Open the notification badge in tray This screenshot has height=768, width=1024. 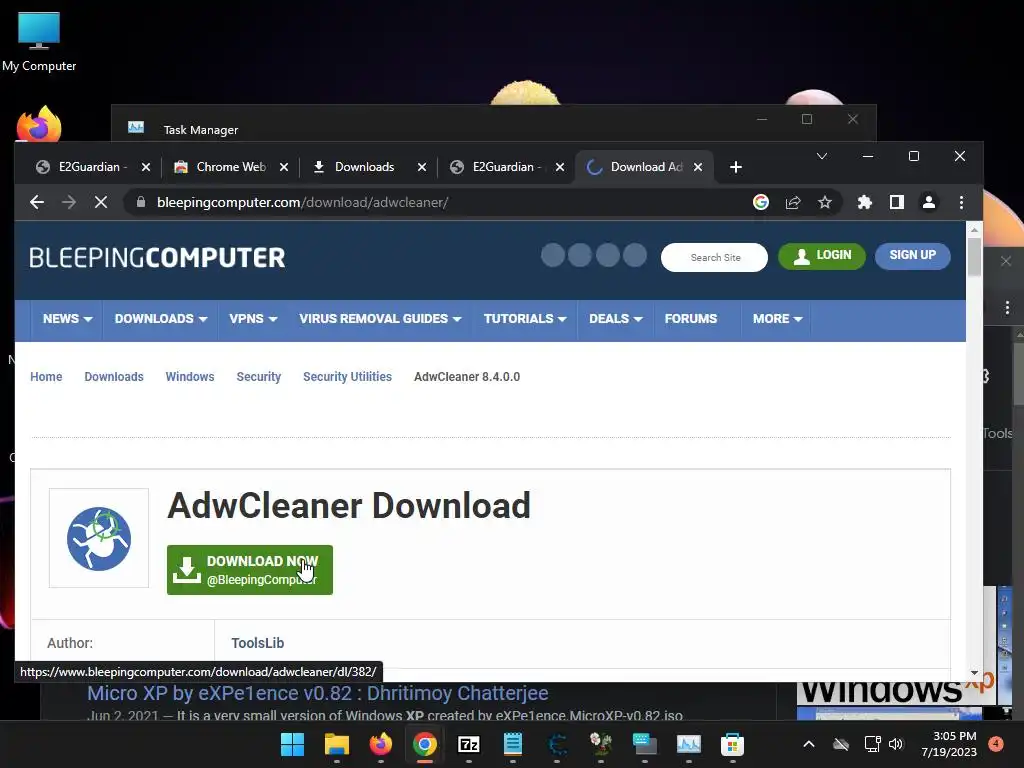[x=996, y=744]
